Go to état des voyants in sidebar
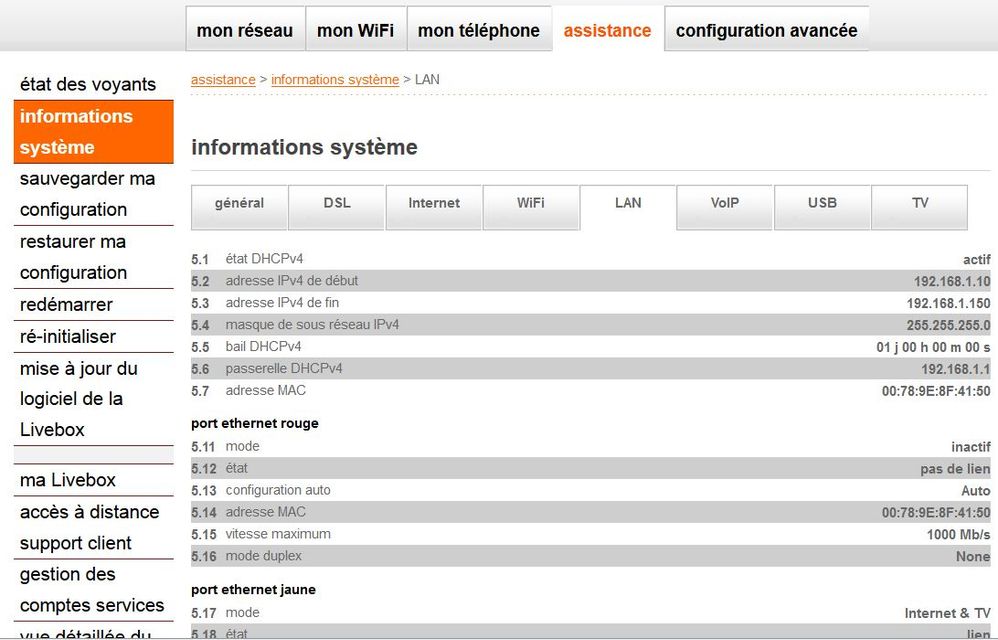This screenshot has width=998, height=640. click(x=88, y=85)
